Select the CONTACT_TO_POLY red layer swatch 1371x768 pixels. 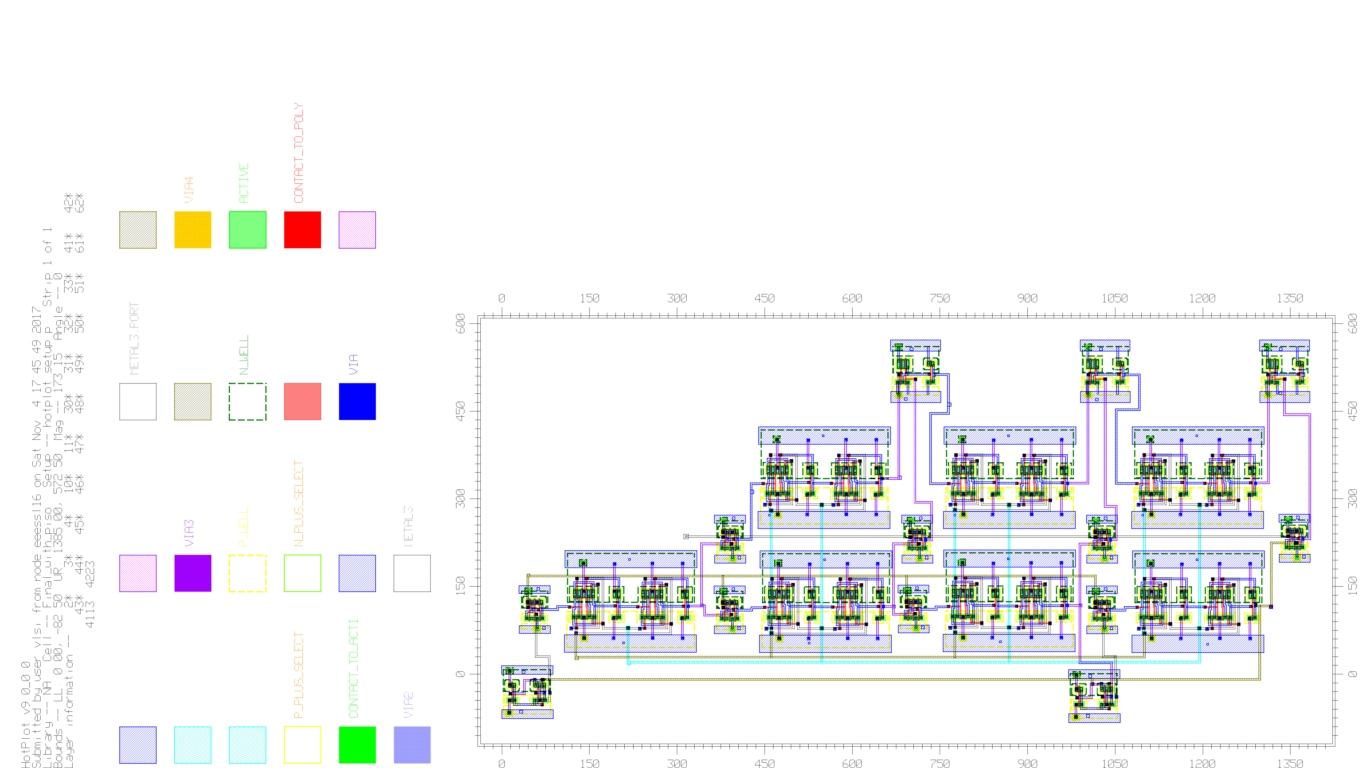302,231
